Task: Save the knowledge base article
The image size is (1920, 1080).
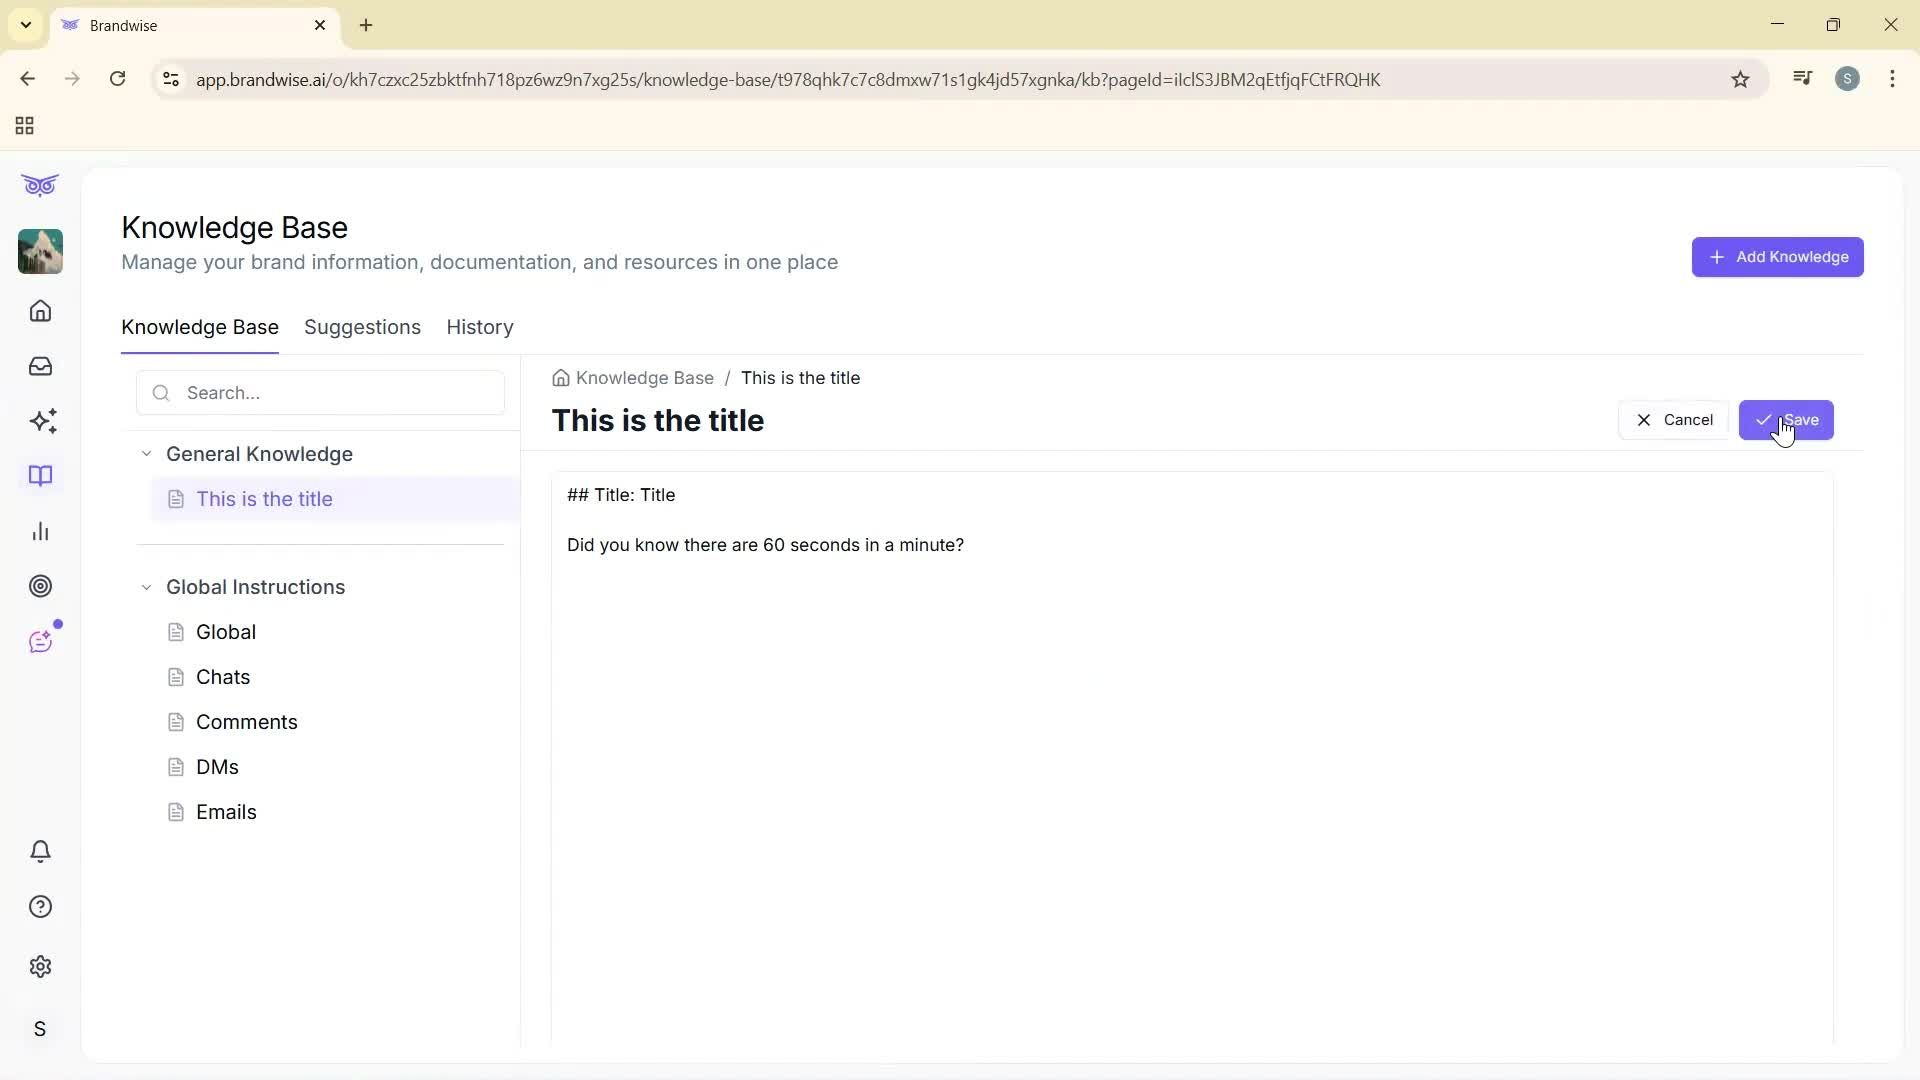Action: click(x=1787, y=419)
